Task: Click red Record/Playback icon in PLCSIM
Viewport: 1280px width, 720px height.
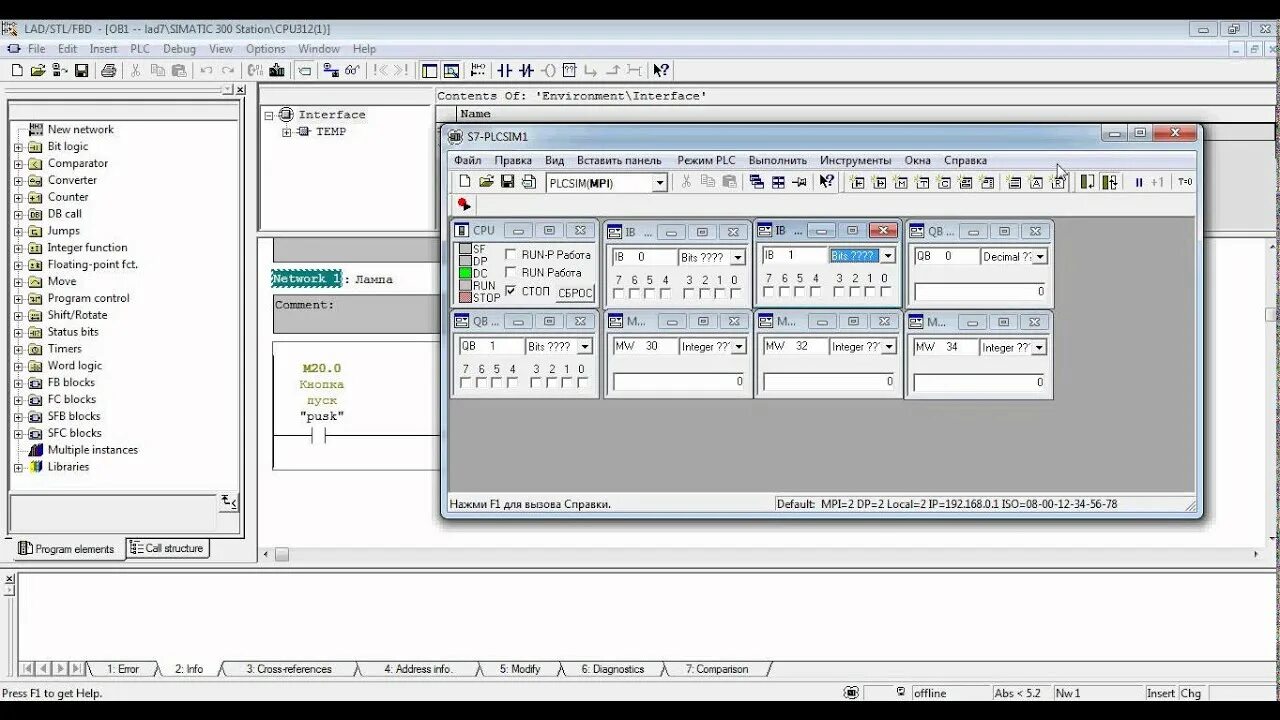Action: coord(464,204)
